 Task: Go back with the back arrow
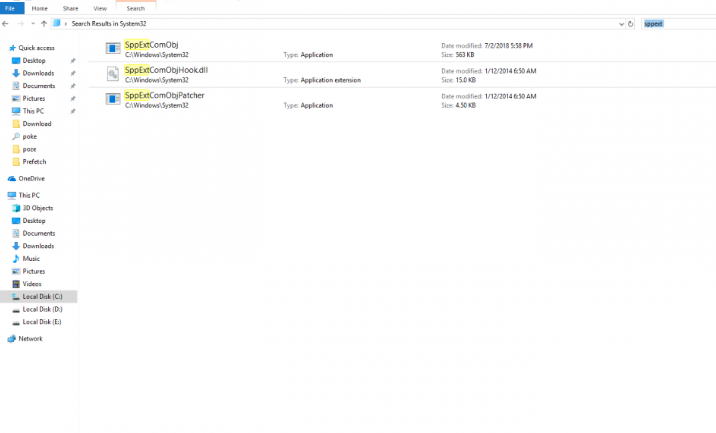[x=5, y=24]
